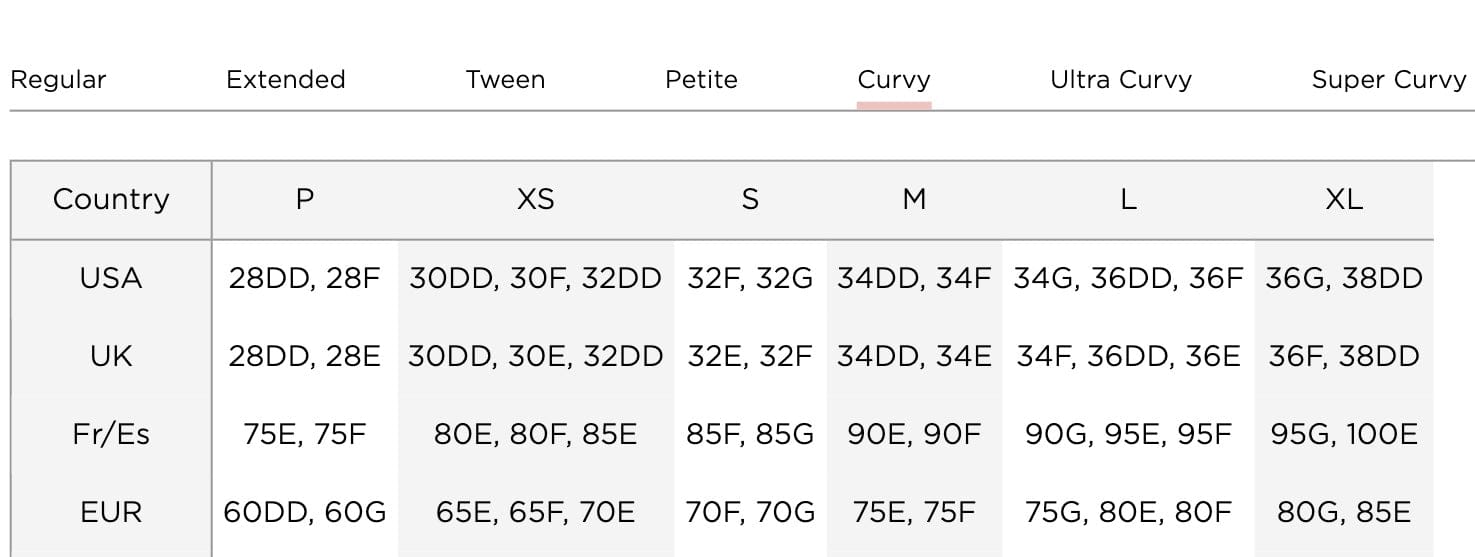This screenshot has height=557, width=1475.
Task: Open the Ultra Curvy tab
Action: [x=1121, y=80]
